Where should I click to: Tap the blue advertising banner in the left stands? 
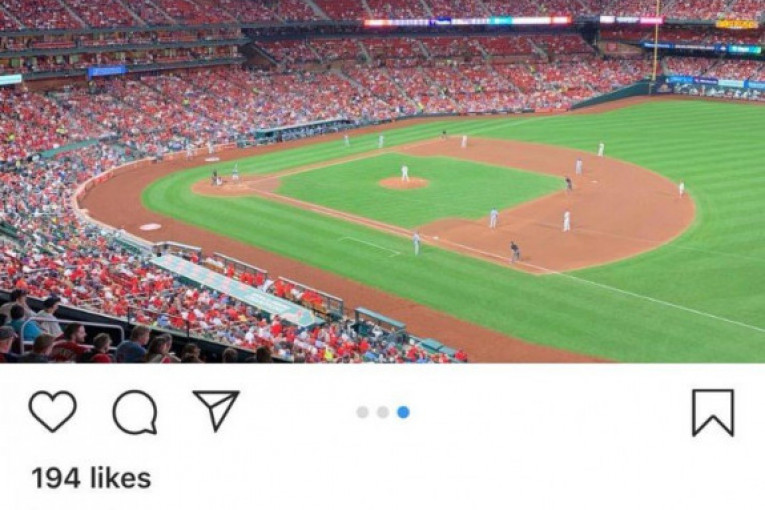click(107, 72)
